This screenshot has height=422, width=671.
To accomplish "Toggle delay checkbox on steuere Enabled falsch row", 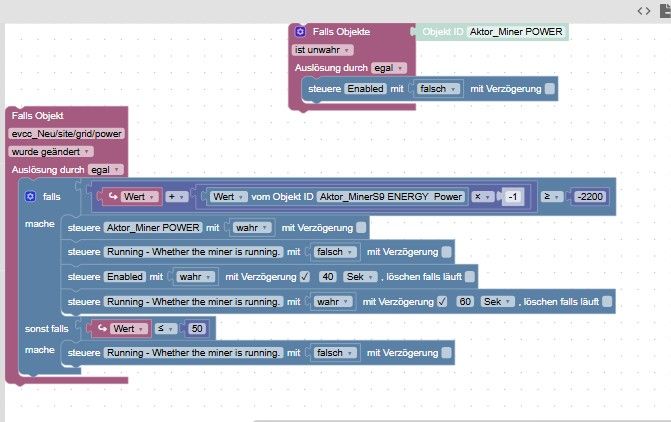I will [550, 89].
